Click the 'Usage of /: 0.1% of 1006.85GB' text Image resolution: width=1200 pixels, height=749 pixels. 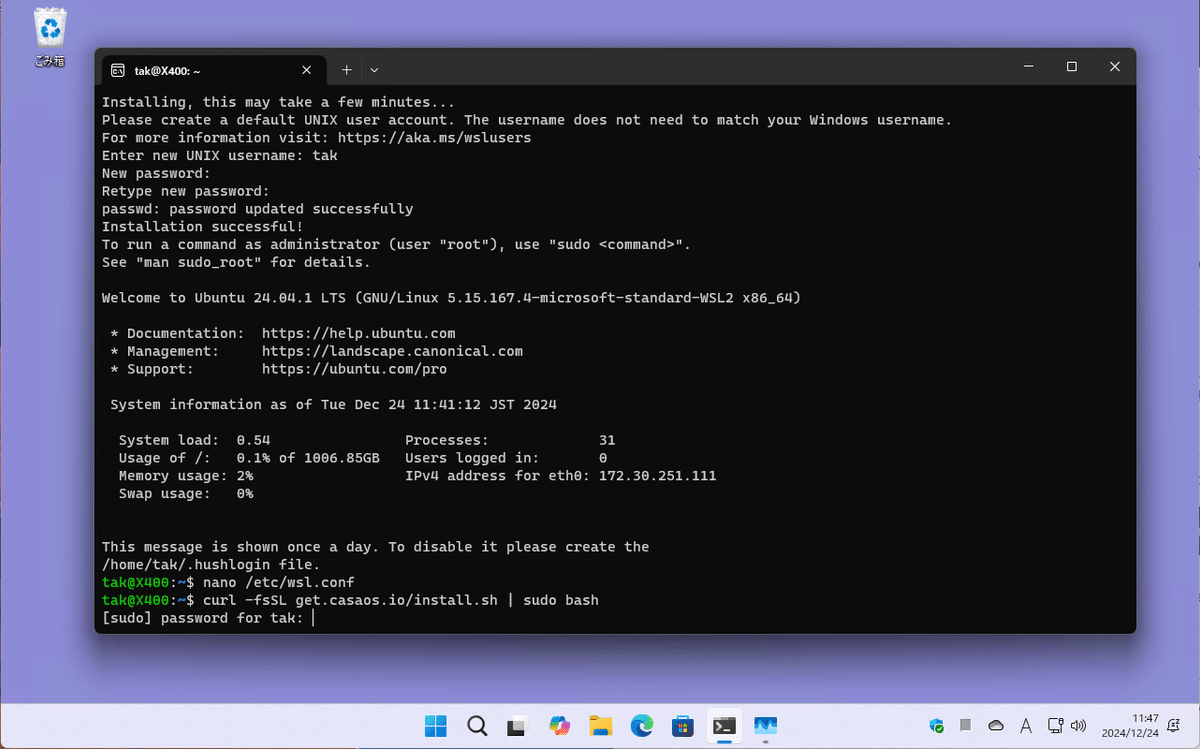(249, 458)
